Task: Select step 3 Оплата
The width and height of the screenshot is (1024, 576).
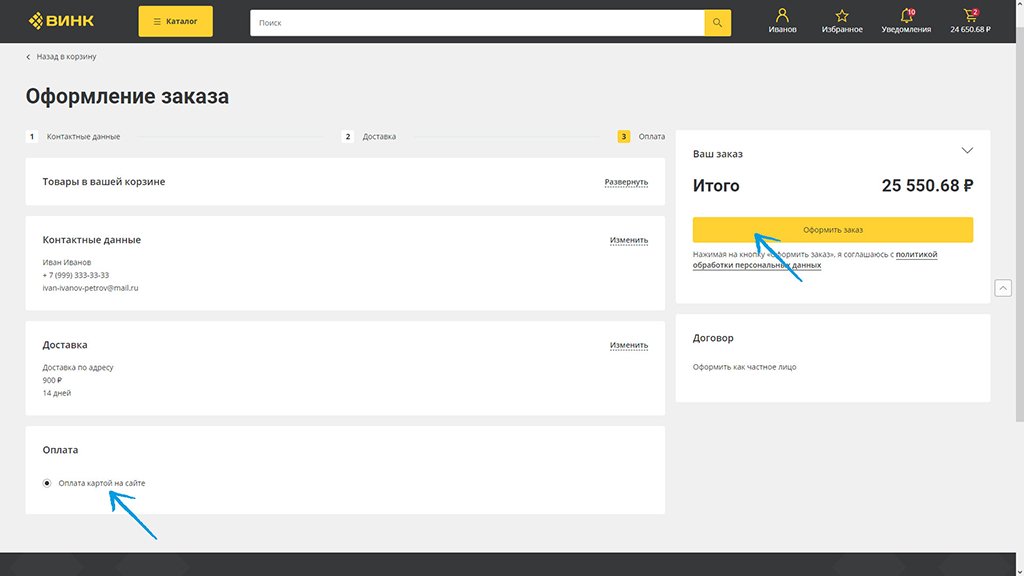Action: pyautogui.click(x=641, y=136)
